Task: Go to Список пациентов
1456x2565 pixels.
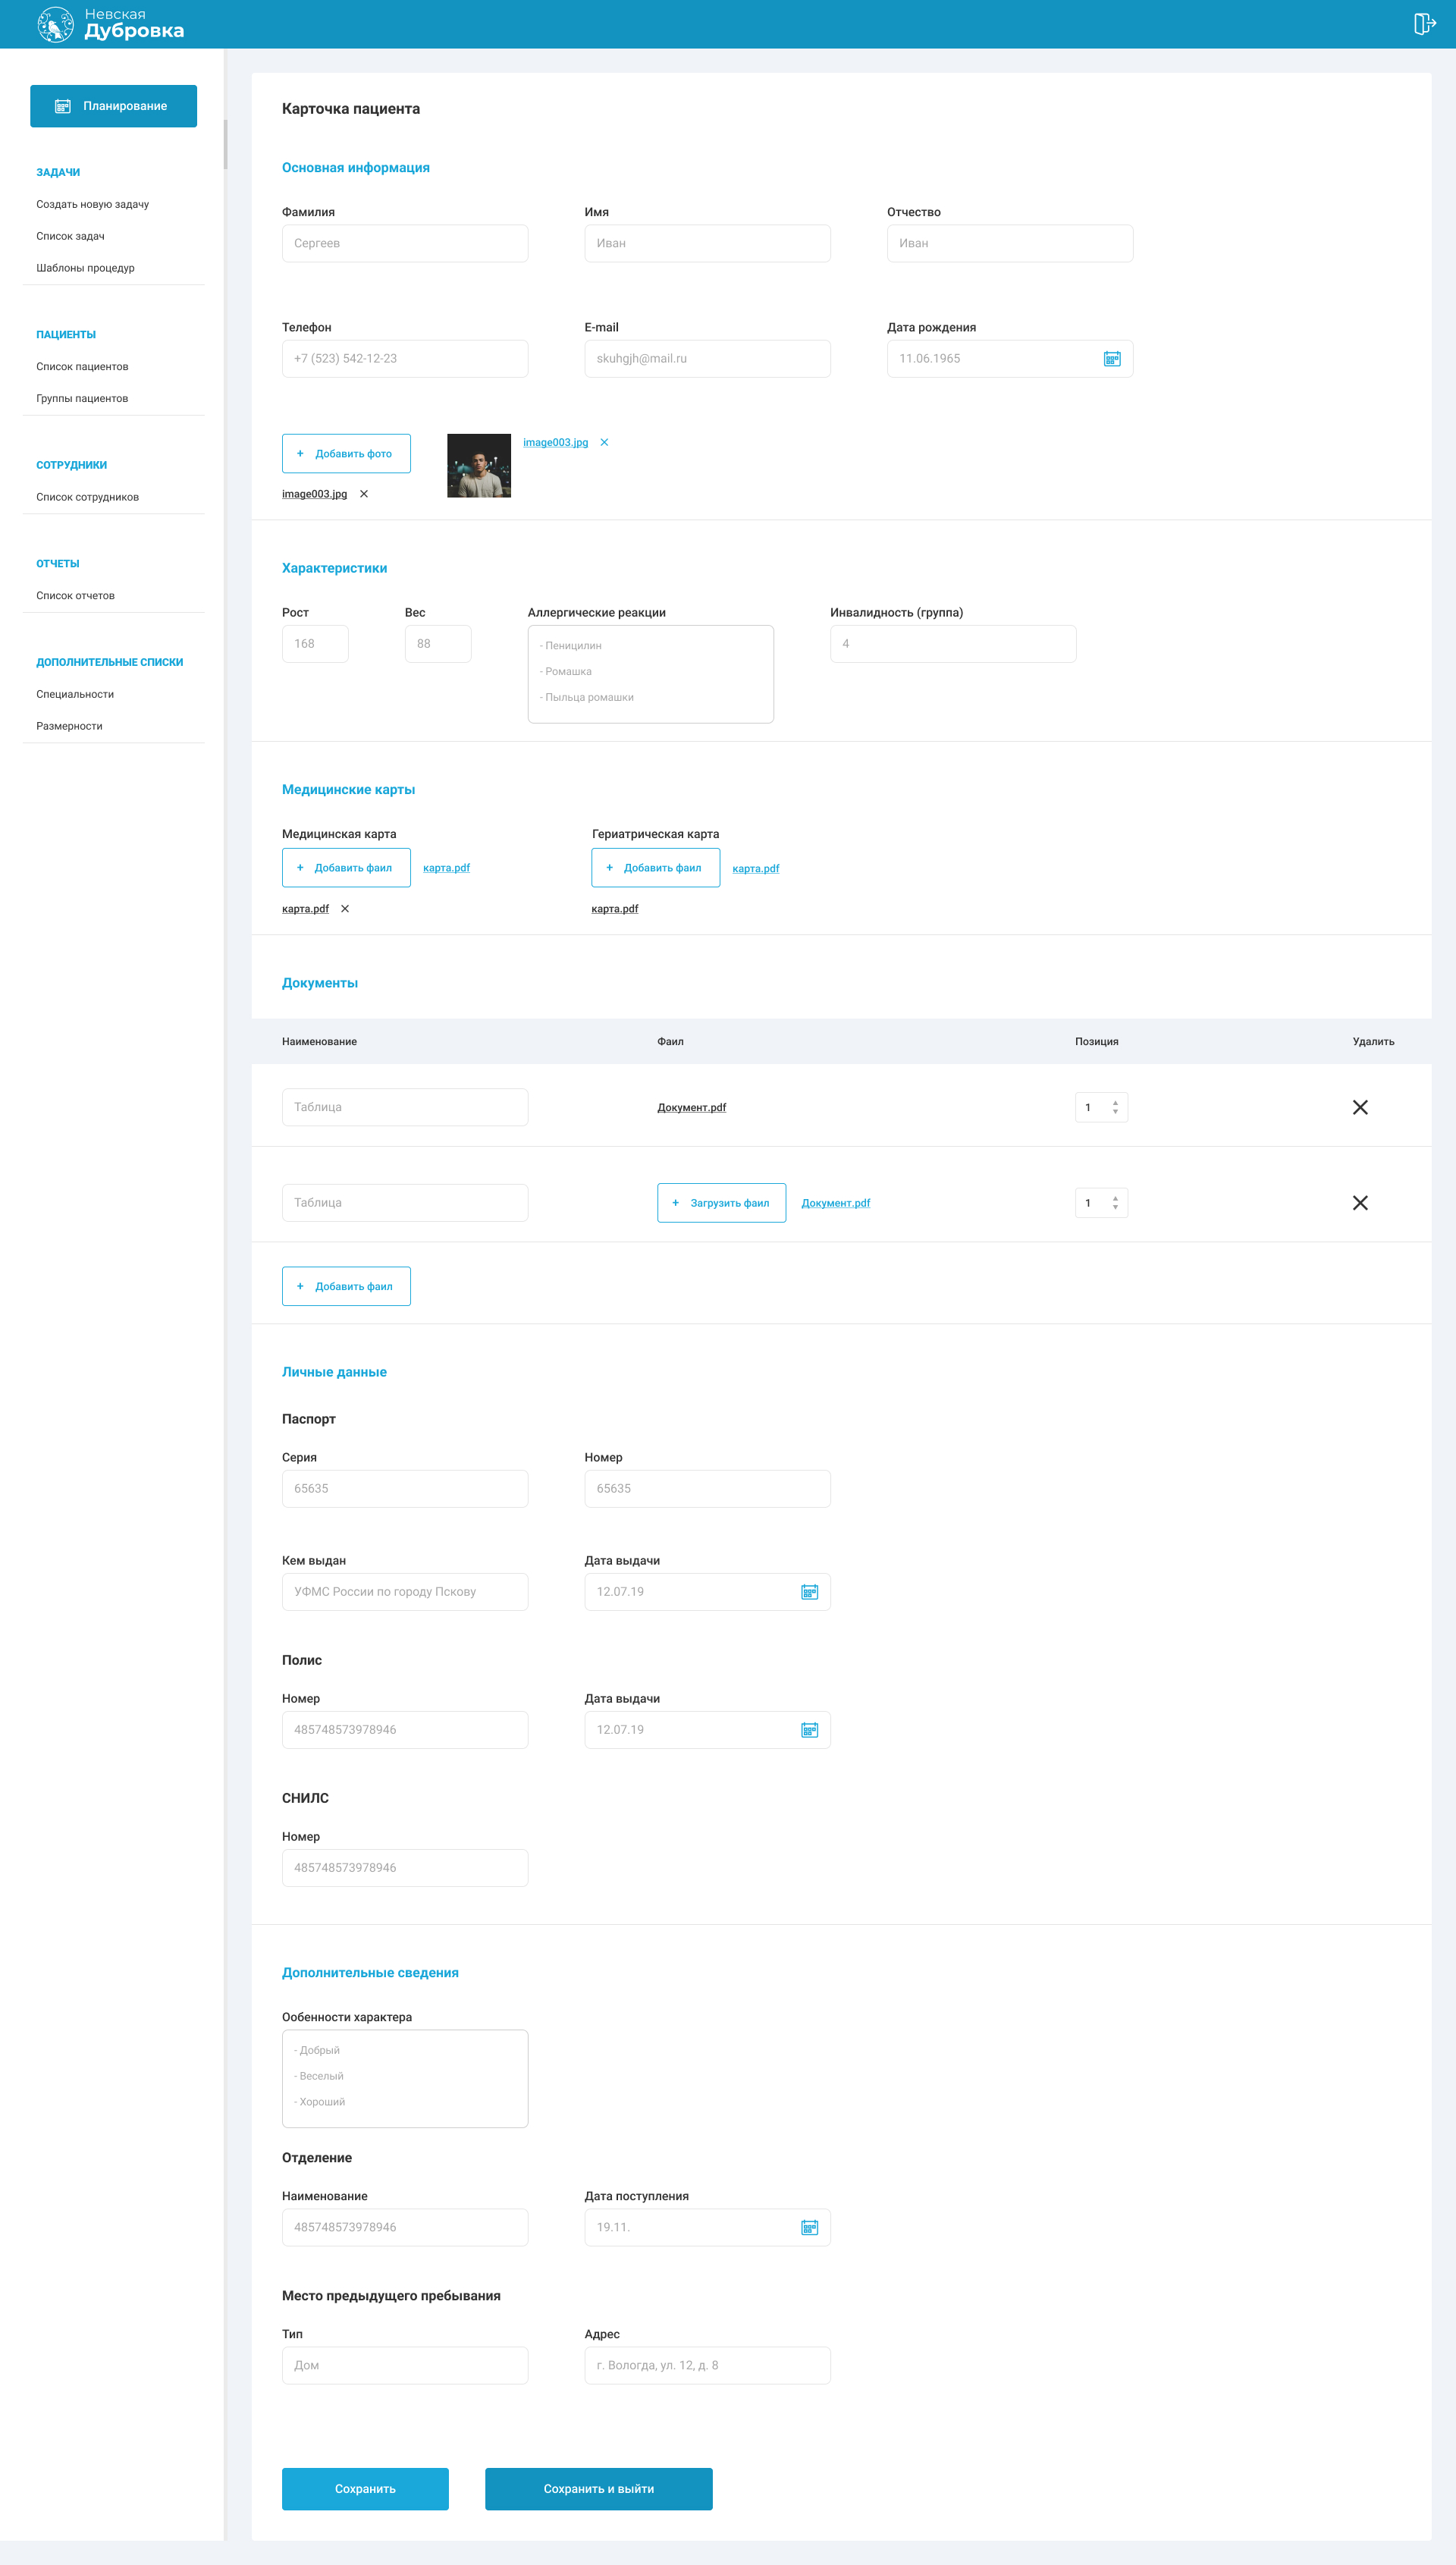Action: pos(82,367)
